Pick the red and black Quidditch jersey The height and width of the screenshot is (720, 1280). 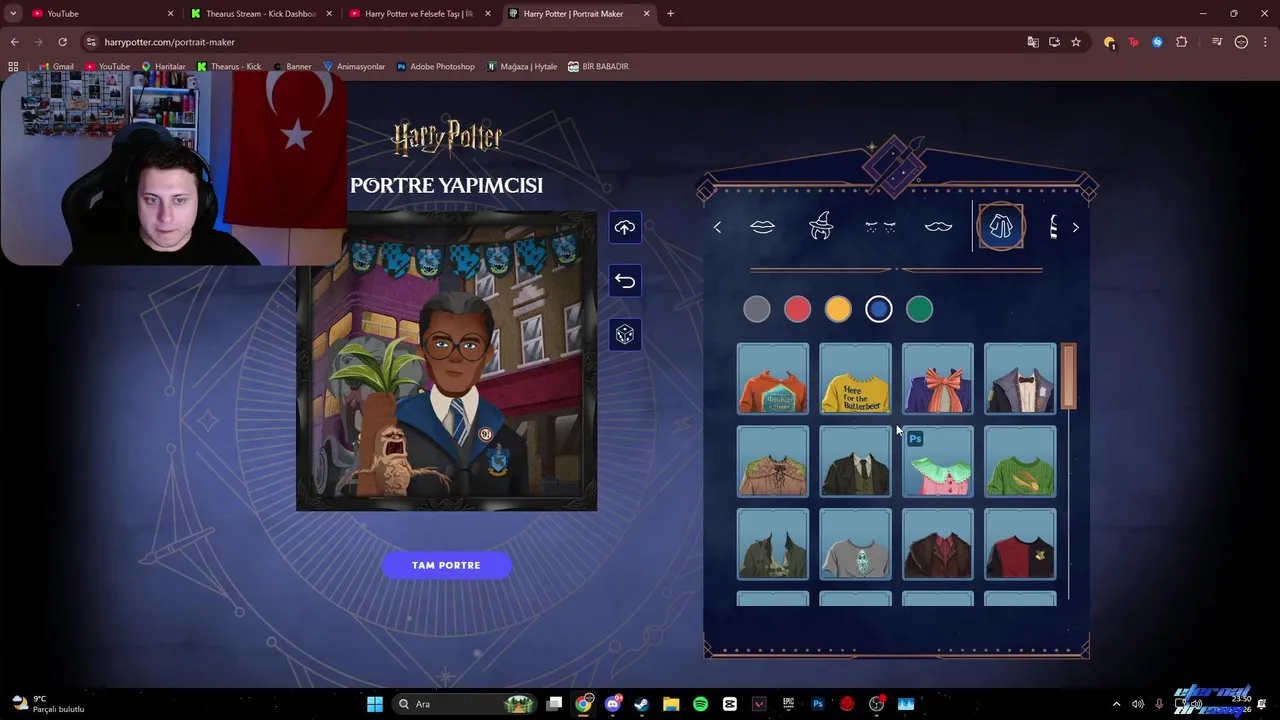[1020, 545]
